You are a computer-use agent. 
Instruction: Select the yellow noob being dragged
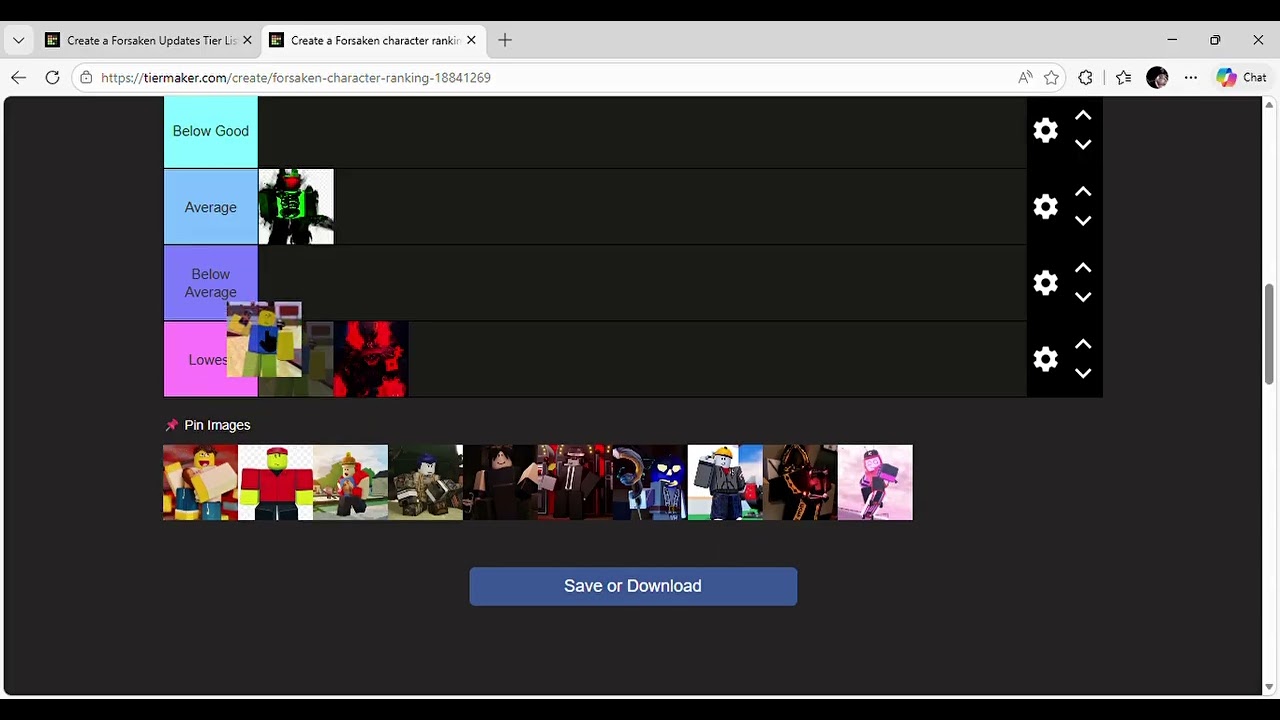coord(264,340)
